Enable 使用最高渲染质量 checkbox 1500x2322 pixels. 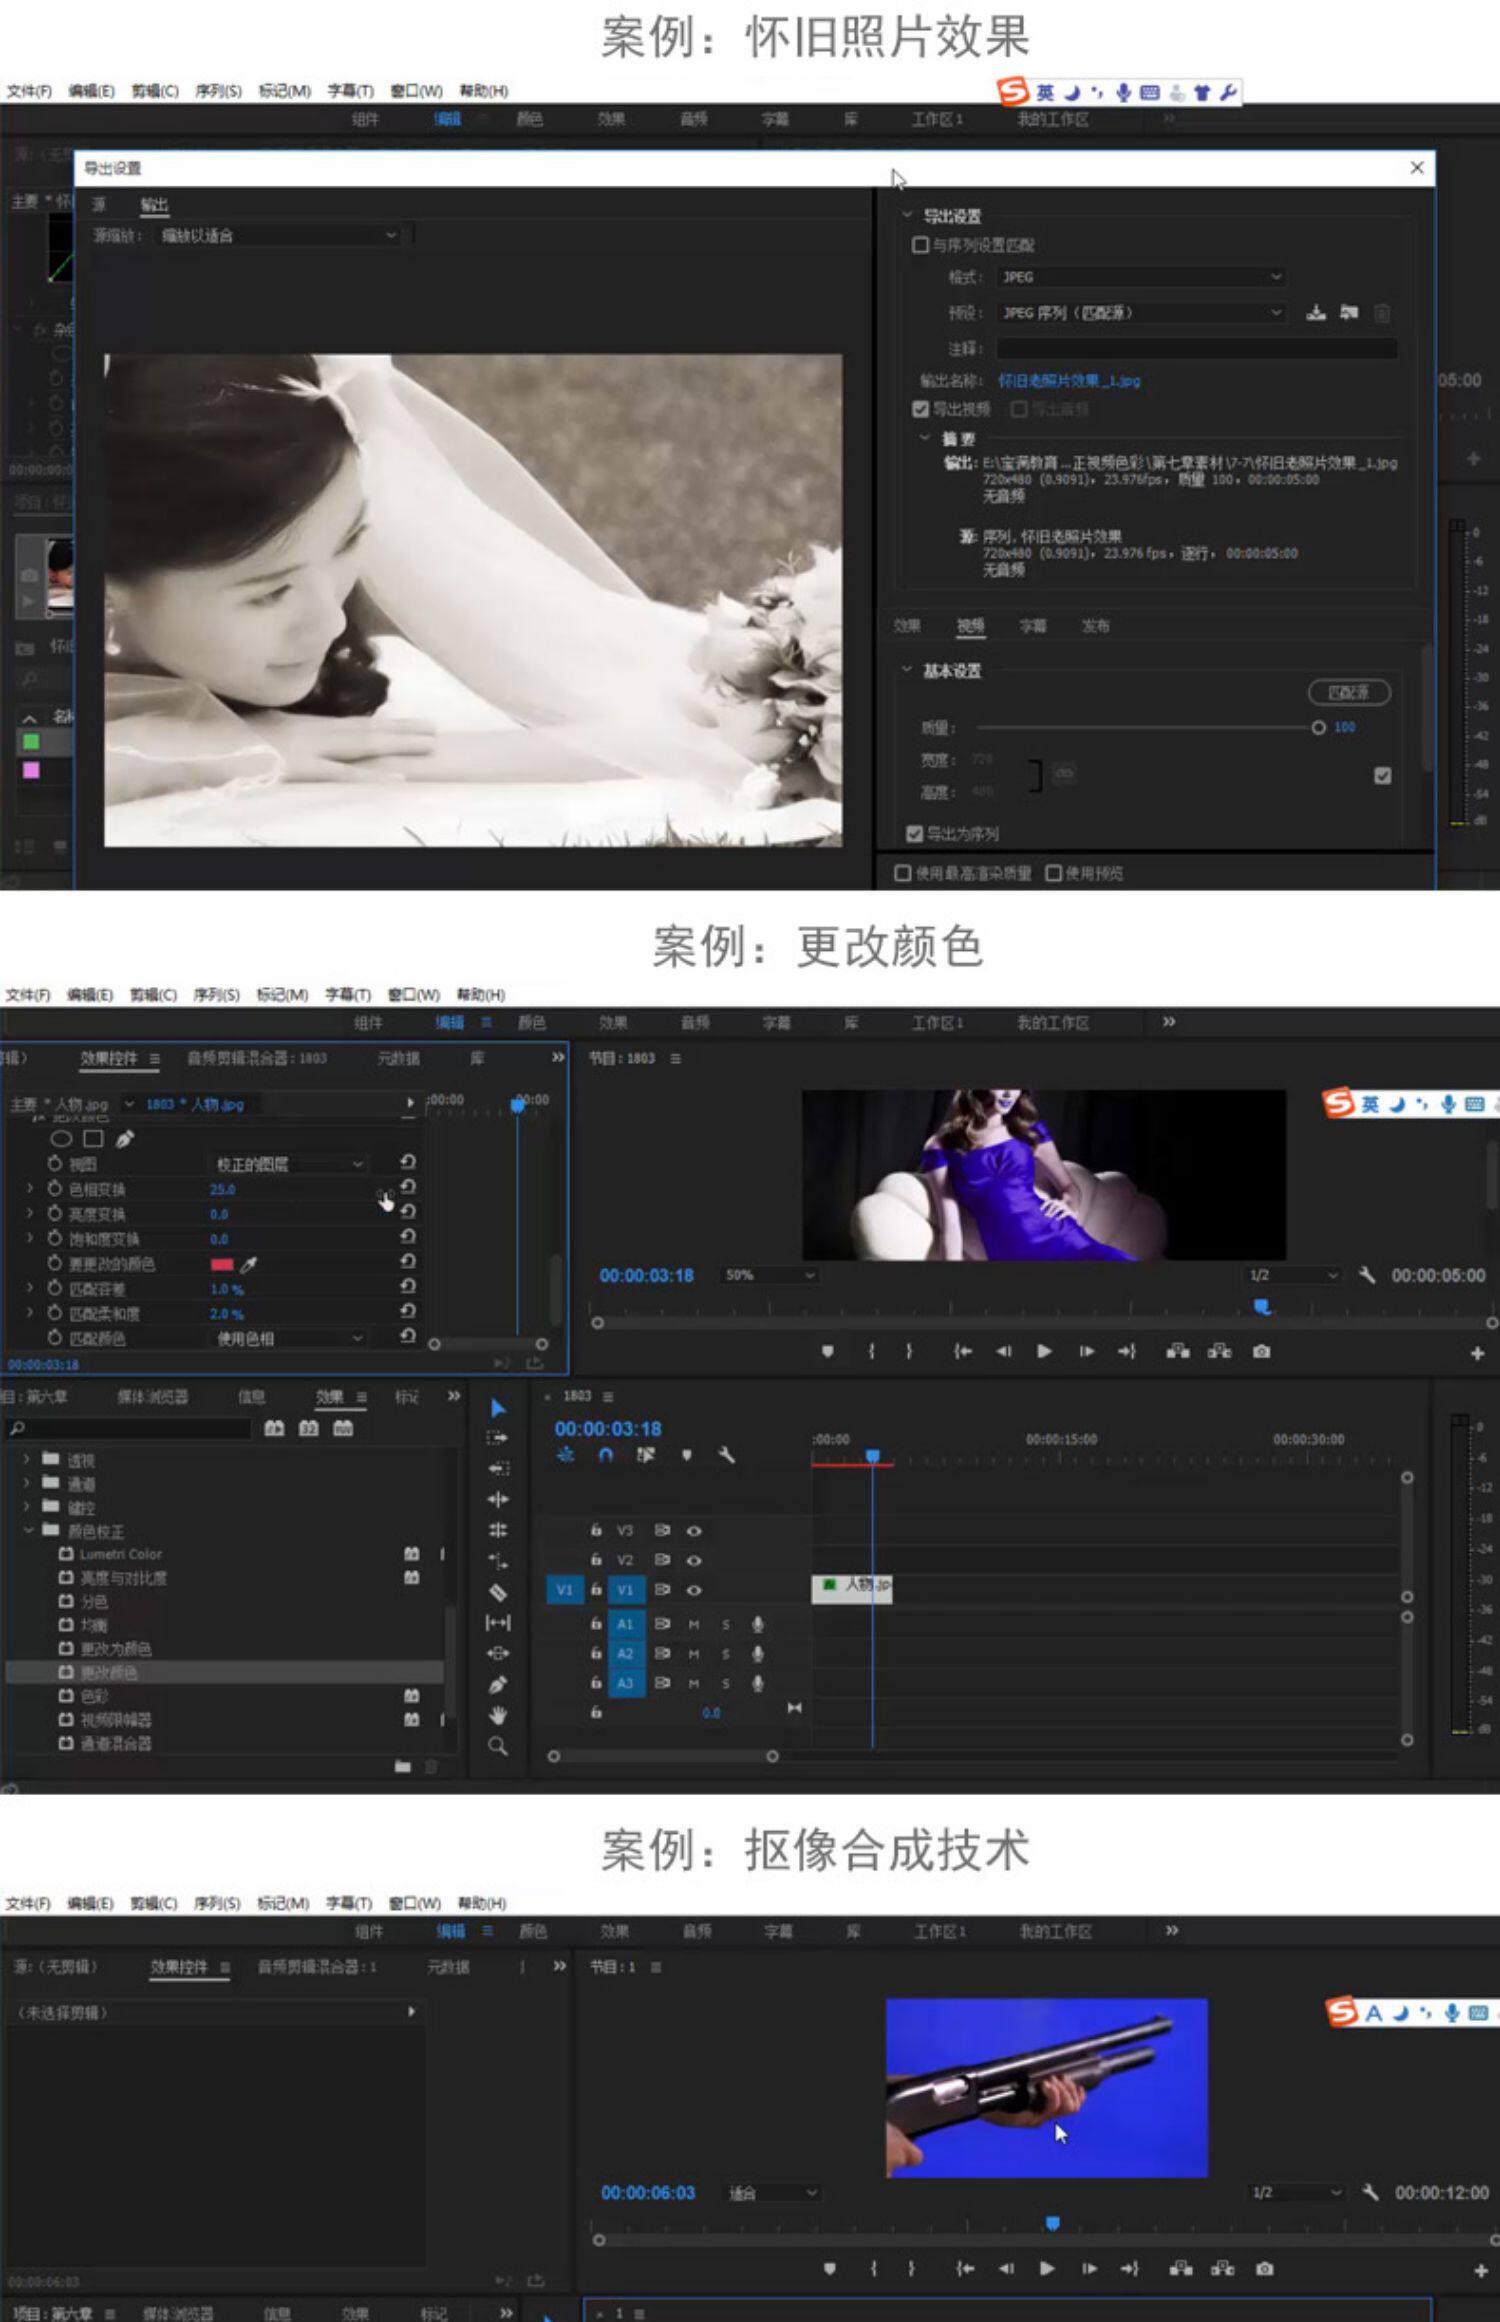(903, 873)
